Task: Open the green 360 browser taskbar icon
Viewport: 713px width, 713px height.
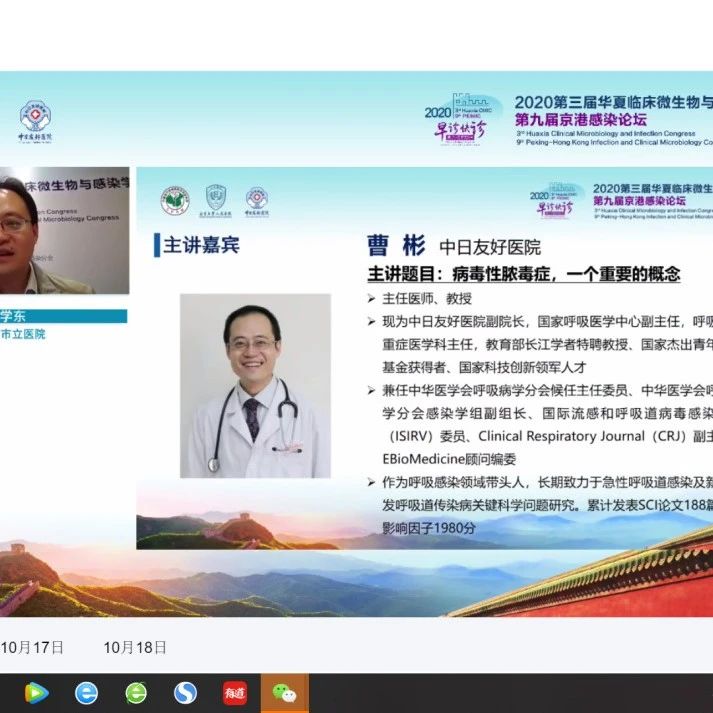Action: [136, 692]
